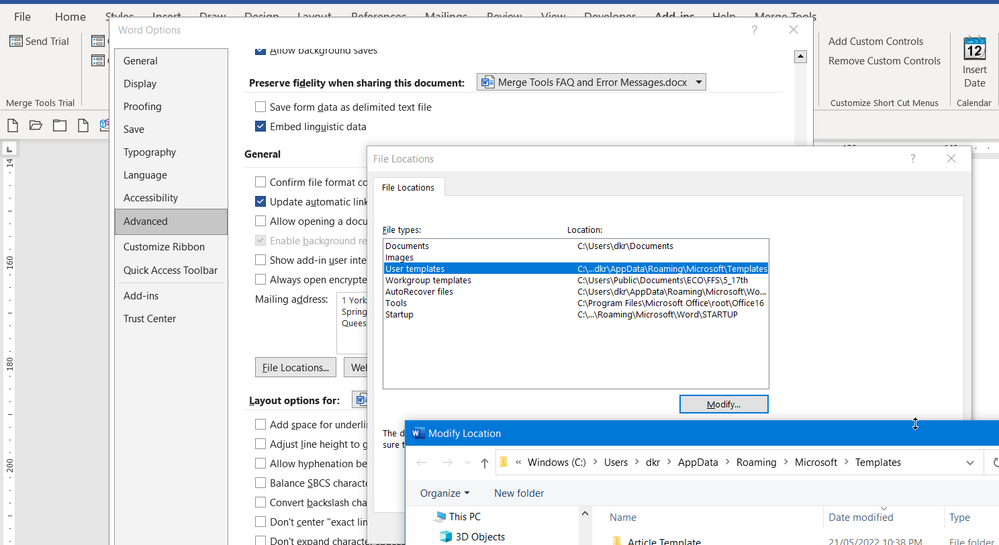
Task: Open the Customize Ribbon category
Action: tap(171, 247)
